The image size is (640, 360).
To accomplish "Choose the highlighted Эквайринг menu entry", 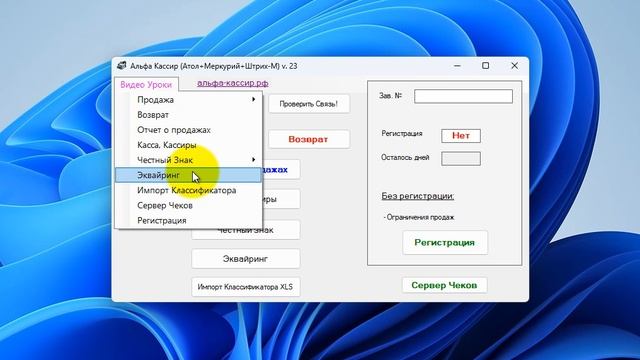I will coord(188,175).
